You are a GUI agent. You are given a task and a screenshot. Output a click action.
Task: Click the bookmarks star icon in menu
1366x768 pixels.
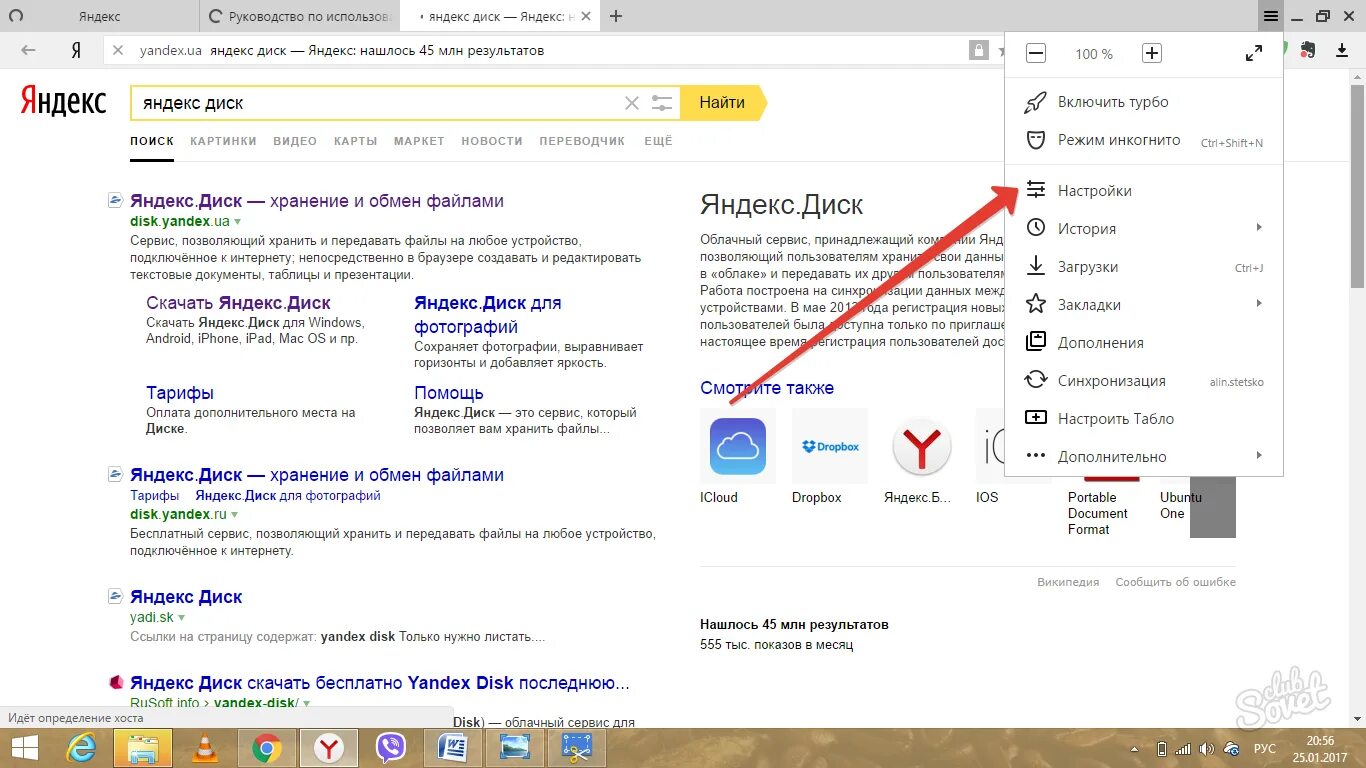coord(1036,304)
